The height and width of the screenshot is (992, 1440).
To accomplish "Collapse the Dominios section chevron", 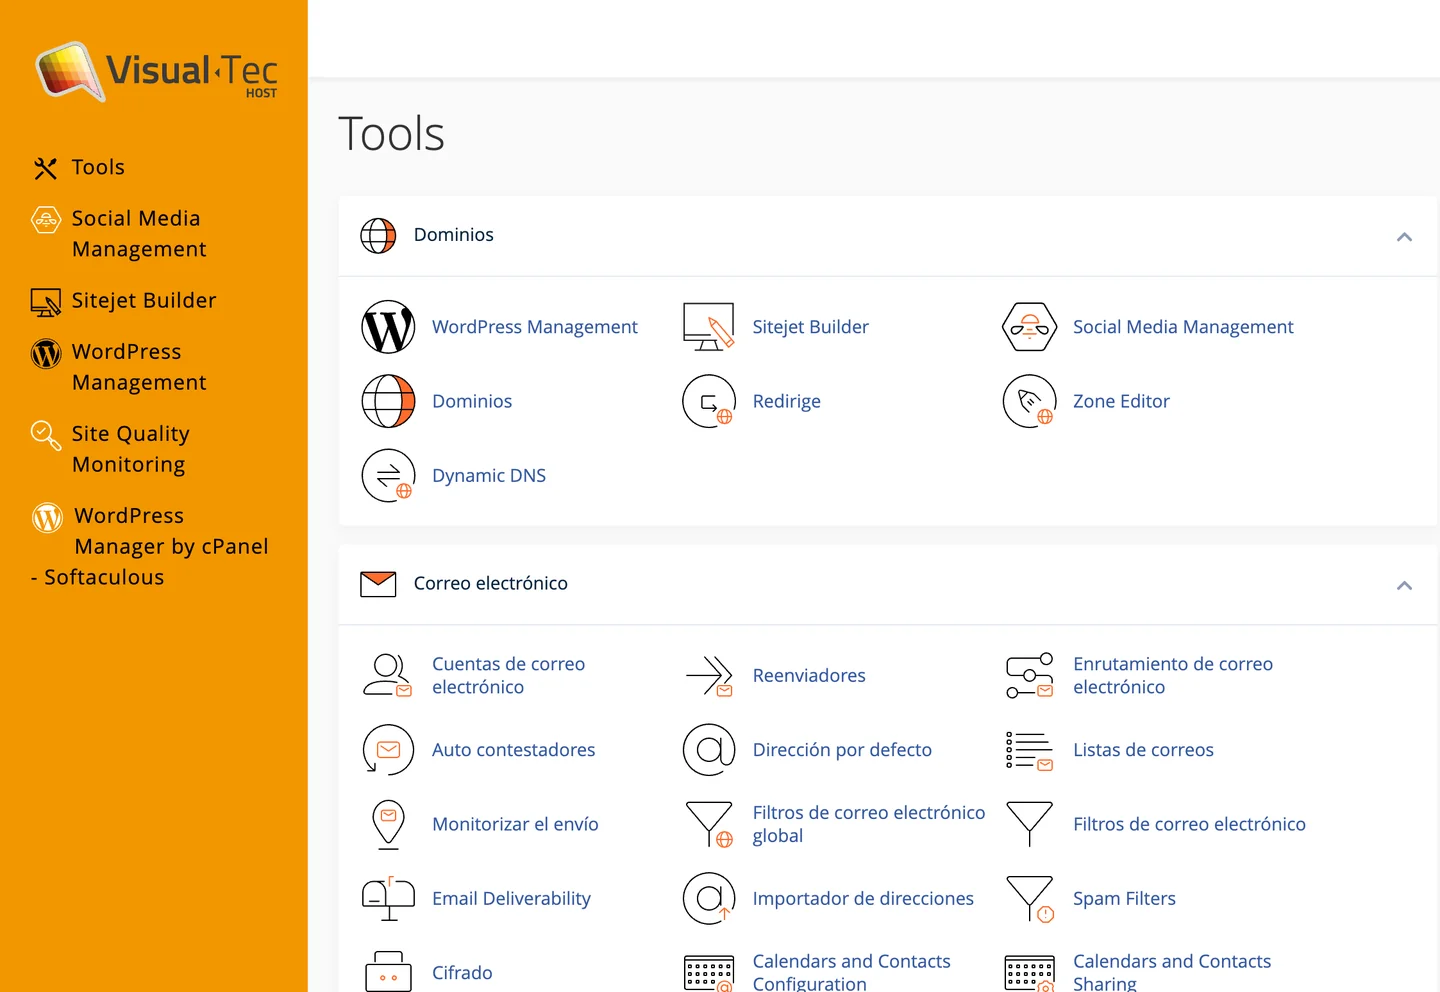I will click(1404, 237).
